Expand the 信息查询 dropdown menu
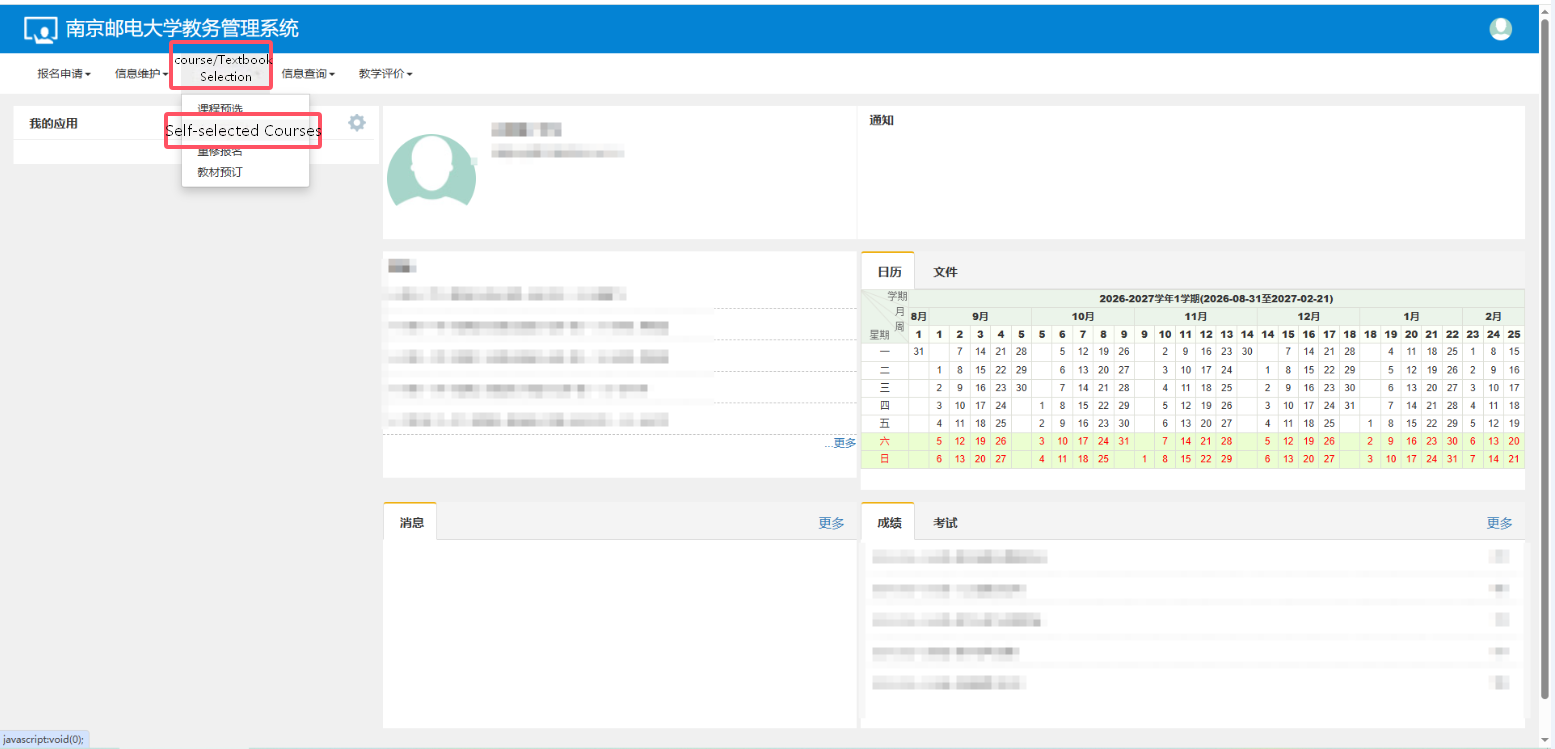Image resolution: width=1555 pixels, height=749 pixels. click(x=308, y=73)
